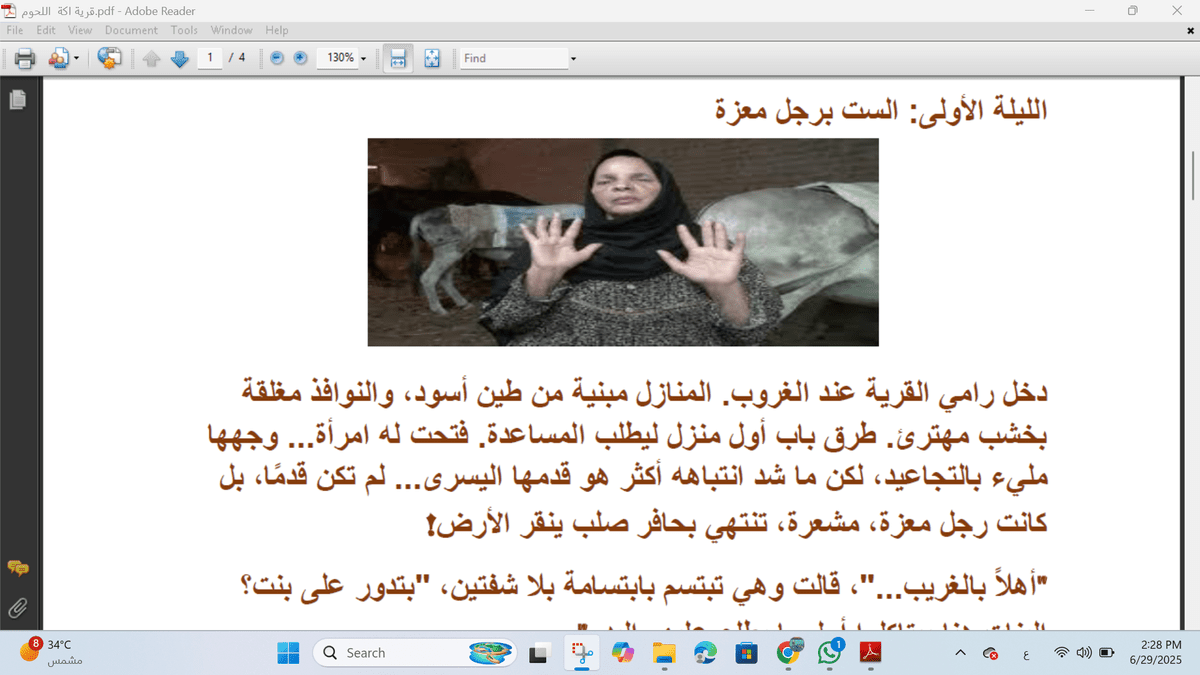
Task: Expand the send-file dropdown arrow
Action: (x=77, y=58)
